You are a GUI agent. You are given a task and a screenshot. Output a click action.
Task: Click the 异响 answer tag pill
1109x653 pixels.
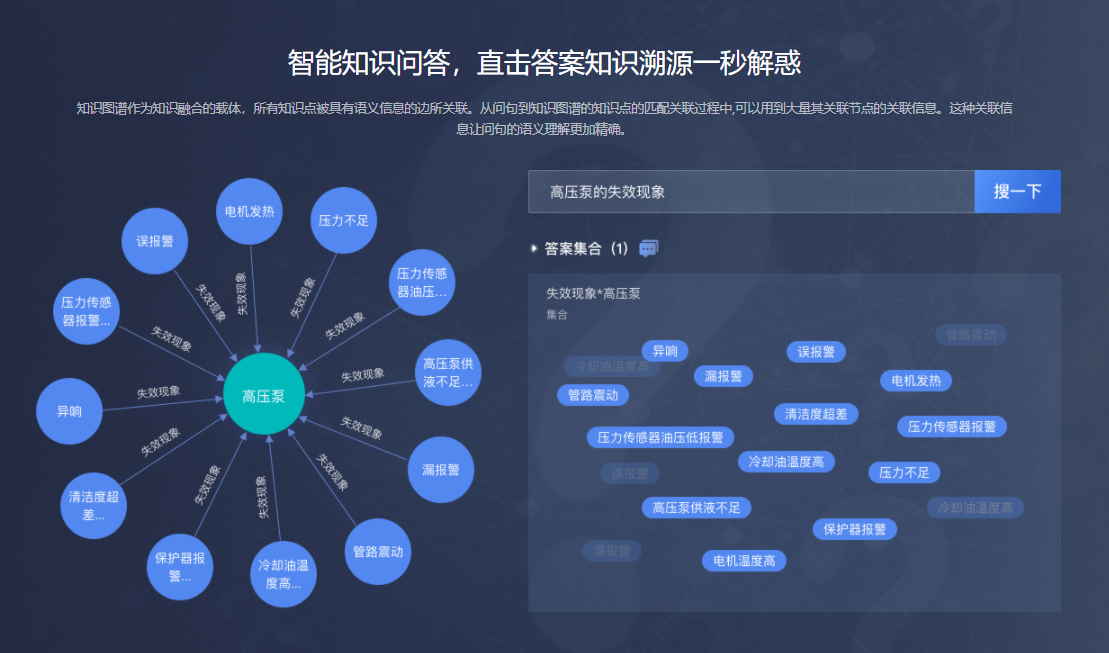(665, 351)
